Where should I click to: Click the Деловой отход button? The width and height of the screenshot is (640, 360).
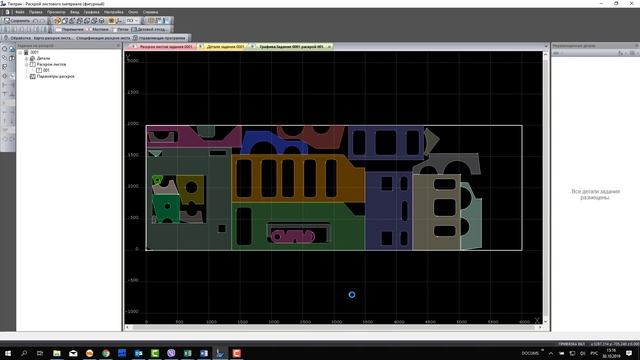[149, 29]
